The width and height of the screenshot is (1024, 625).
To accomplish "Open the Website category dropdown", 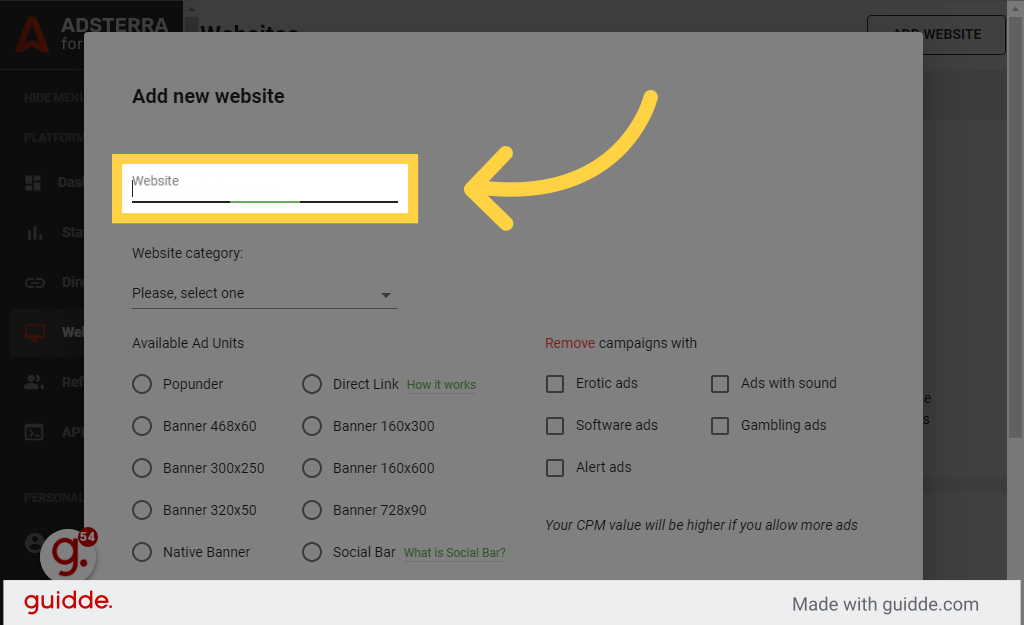I will 264,293.
